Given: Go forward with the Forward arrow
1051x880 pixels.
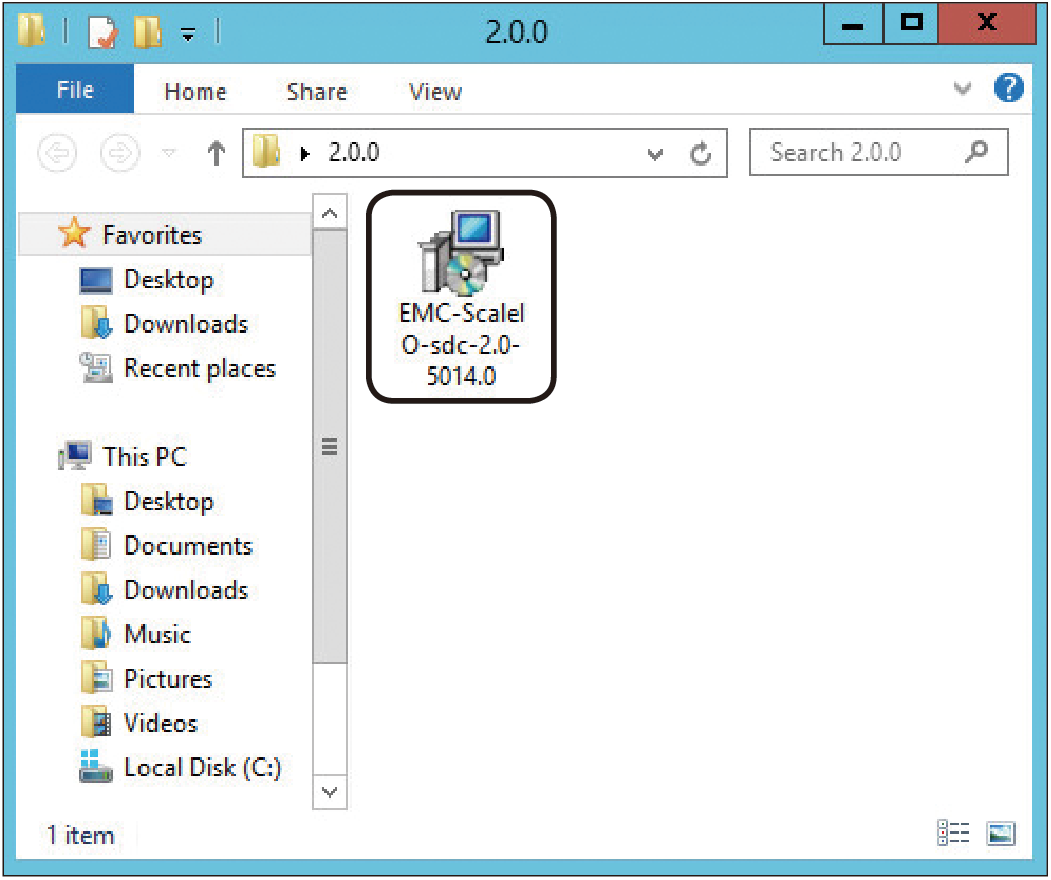Looking at the screenshot, I should click(x=120, y=153).
